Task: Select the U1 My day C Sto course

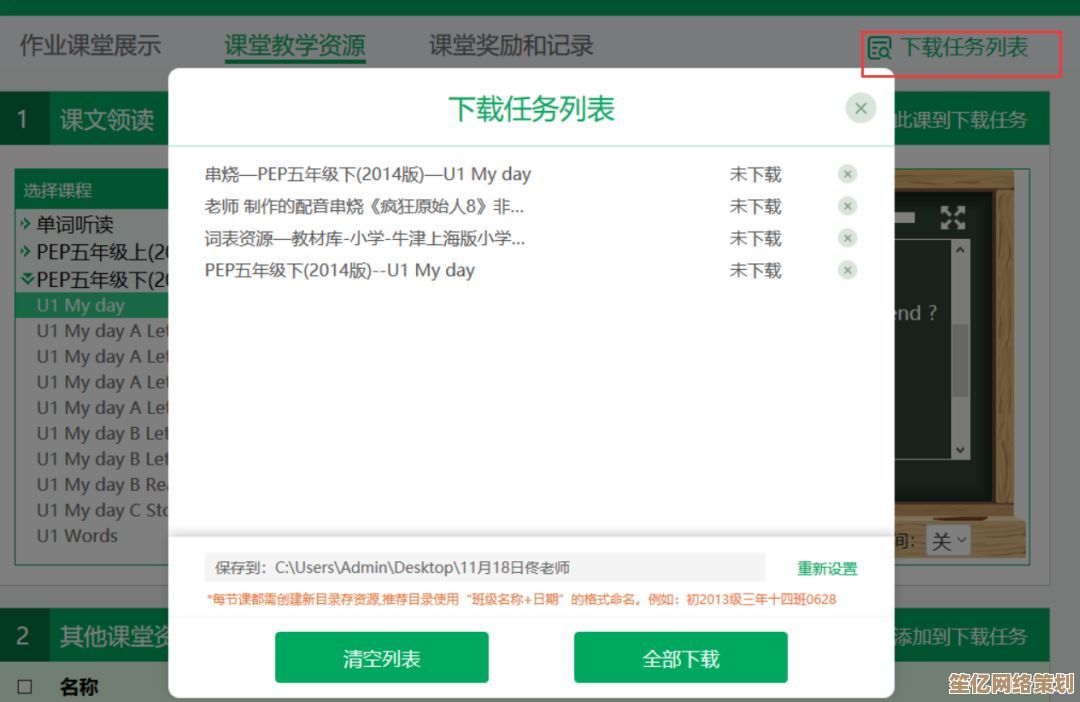Action: click(102, 510)
